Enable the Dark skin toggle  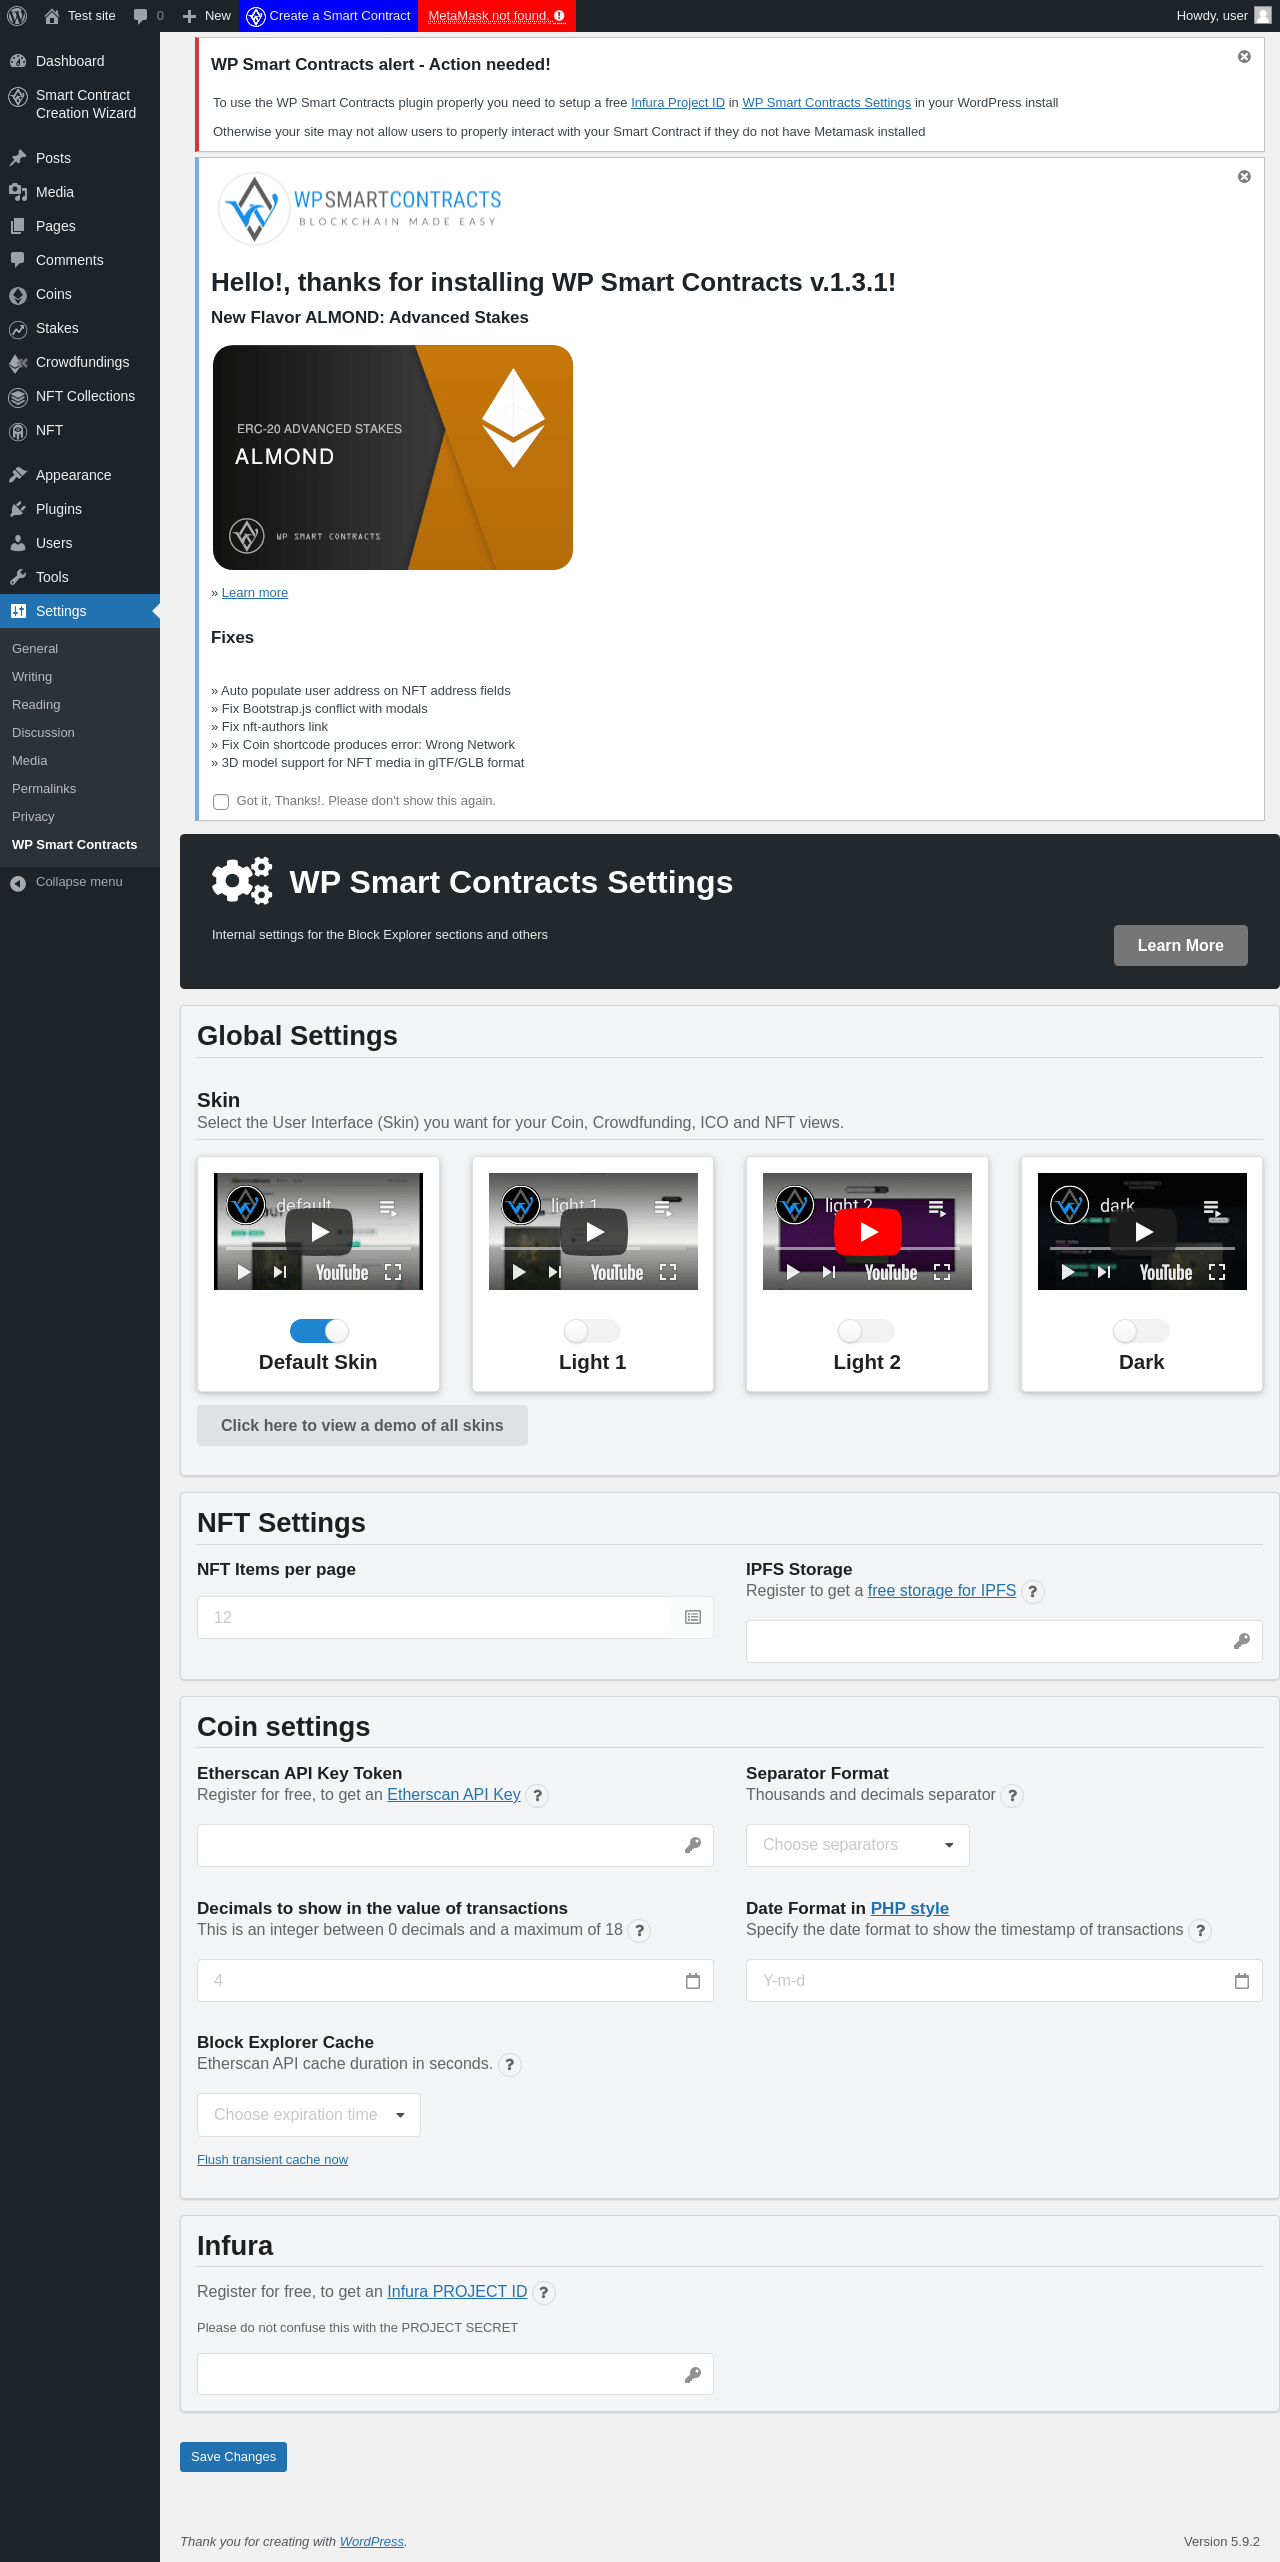[x=1141, y=1331]
